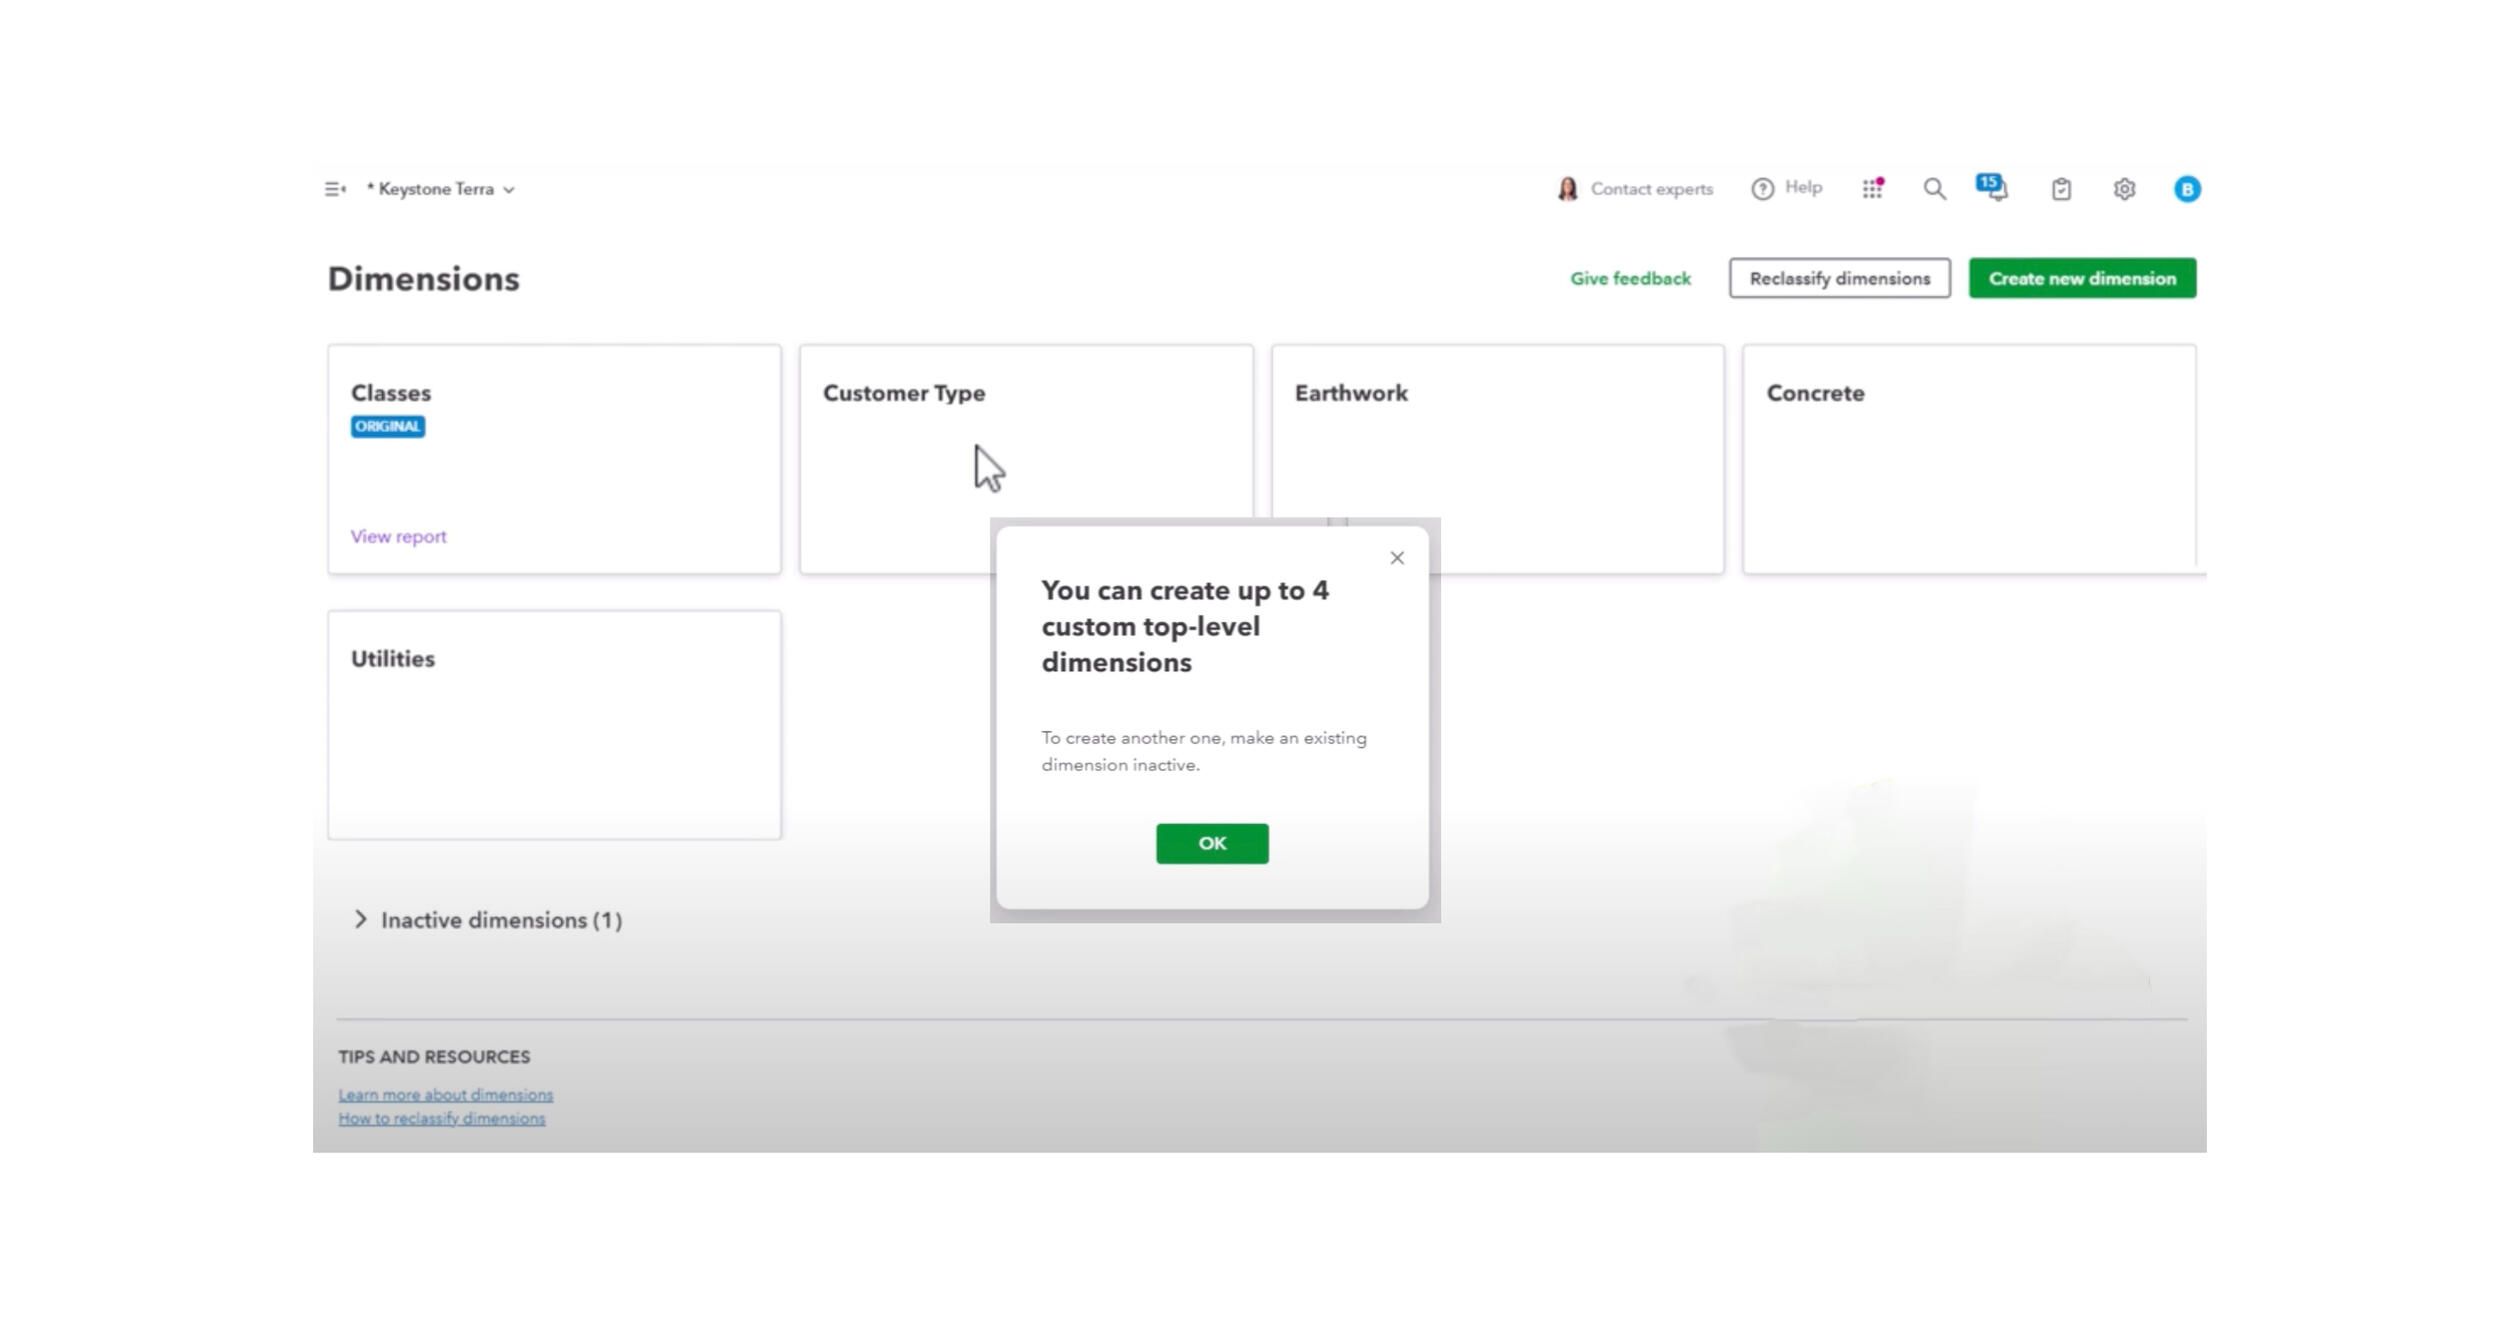Open the Help panel
2520x1317 pixels.
click(1788, 189)
